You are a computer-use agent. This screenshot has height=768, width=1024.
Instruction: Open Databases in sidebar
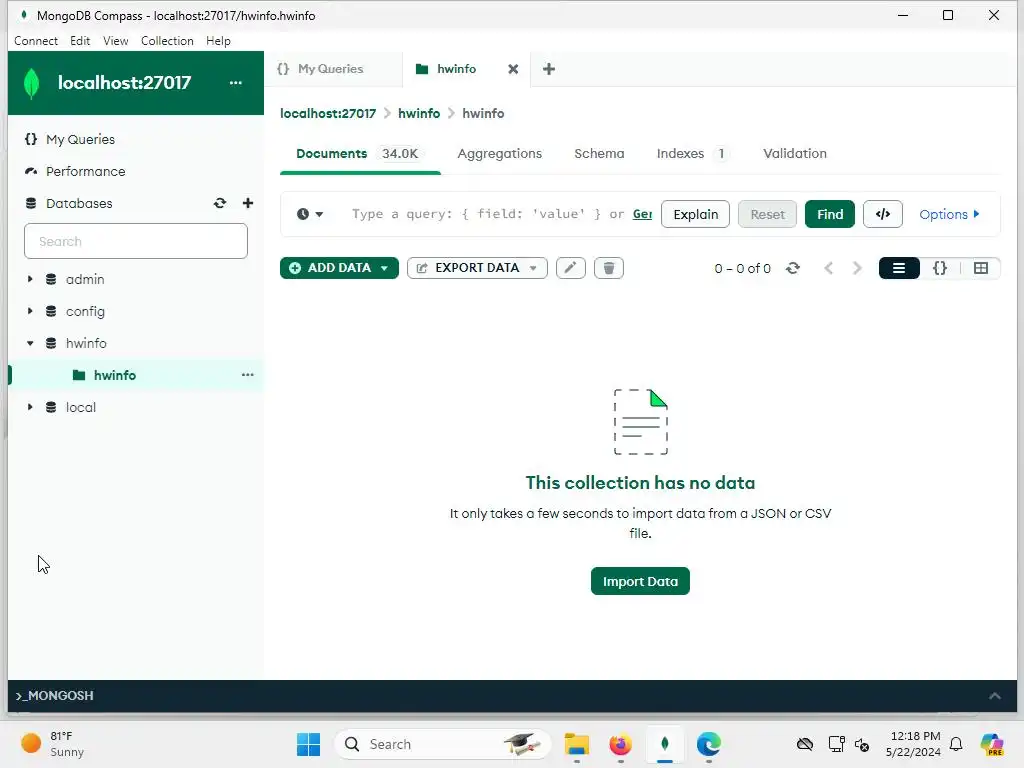coord(79,203)
